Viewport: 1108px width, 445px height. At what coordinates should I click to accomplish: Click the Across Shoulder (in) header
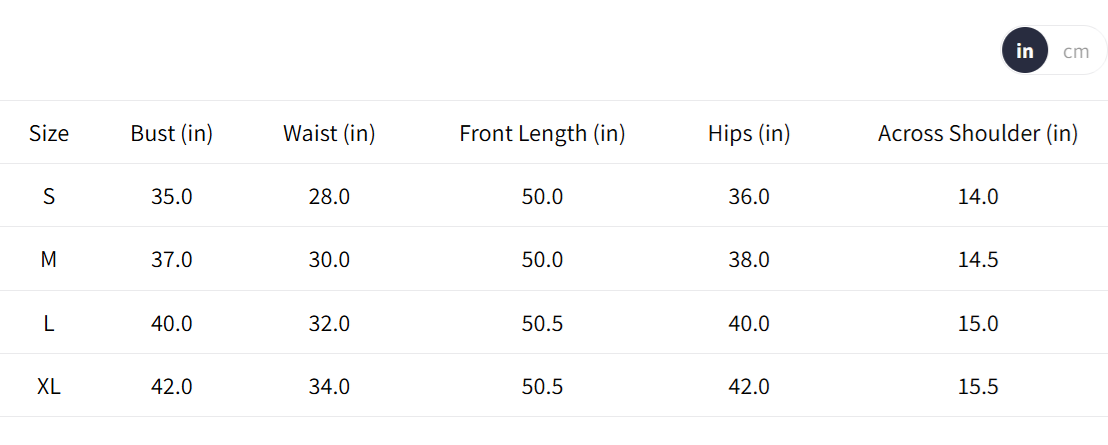click(978, 133)
